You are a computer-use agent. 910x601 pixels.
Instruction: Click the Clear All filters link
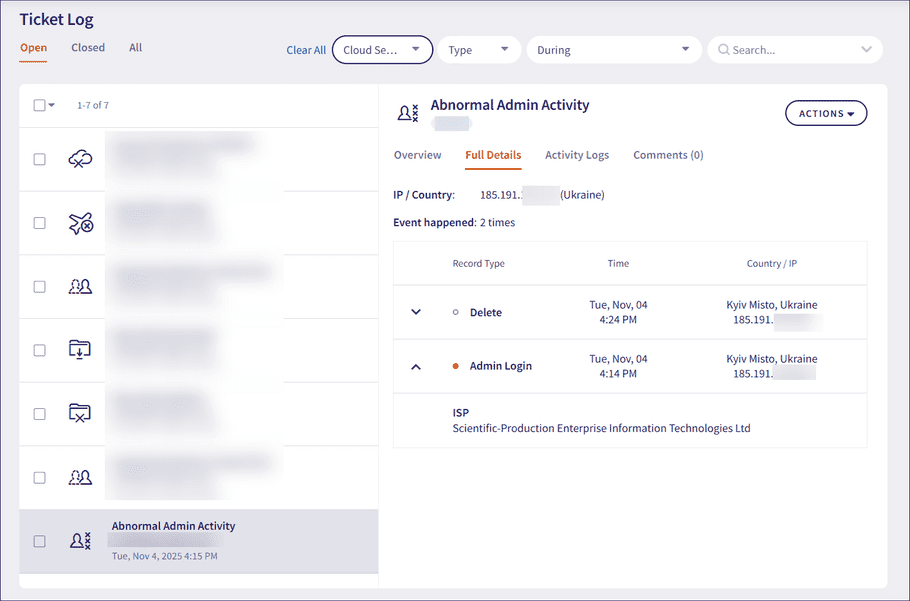pos(306,49)
